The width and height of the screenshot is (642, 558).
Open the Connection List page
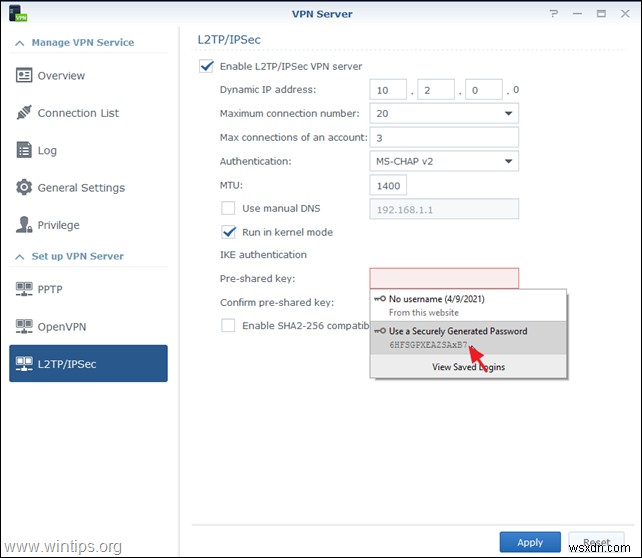pos(88,113)
